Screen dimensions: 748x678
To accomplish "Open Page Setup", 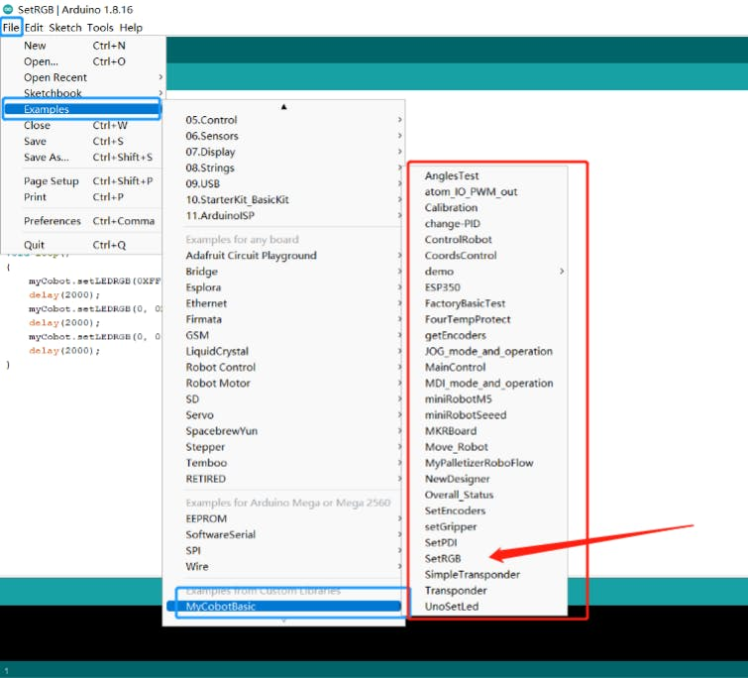I will point(83,181).
